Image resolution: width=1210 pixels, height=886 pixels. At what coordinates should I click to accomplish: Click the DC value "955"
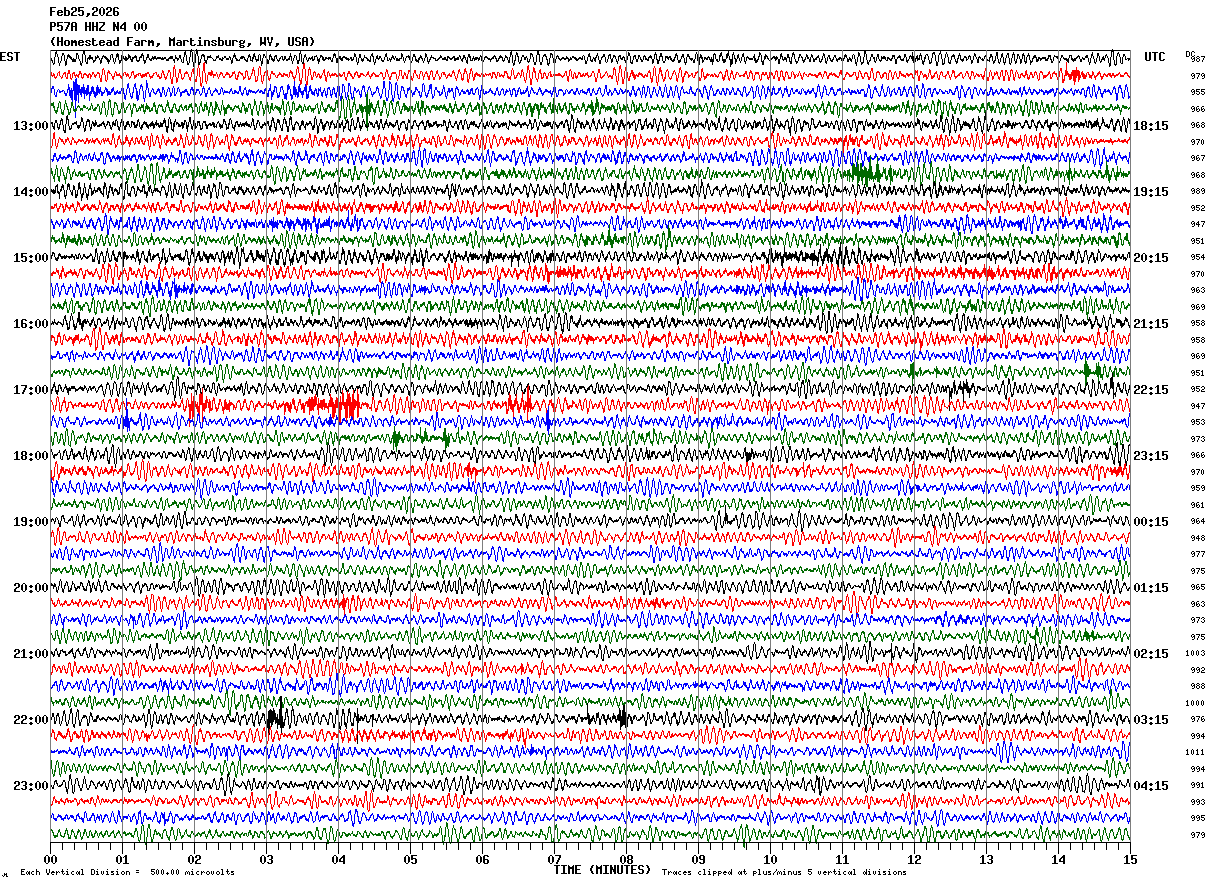tap(1198, 92)
